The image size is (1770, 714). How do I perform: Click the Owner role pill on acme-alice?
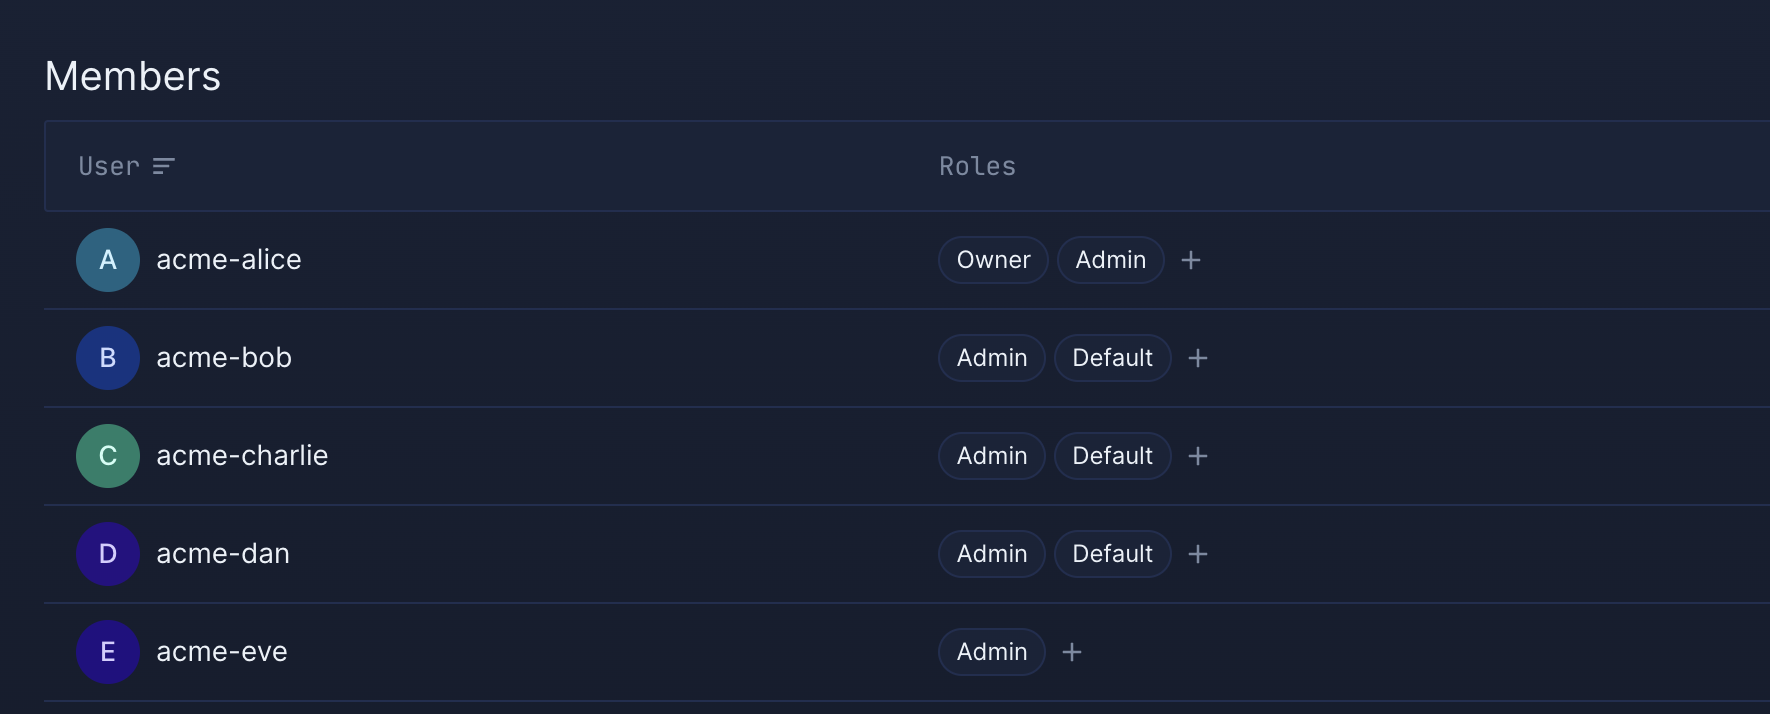[x=992, y=259]
